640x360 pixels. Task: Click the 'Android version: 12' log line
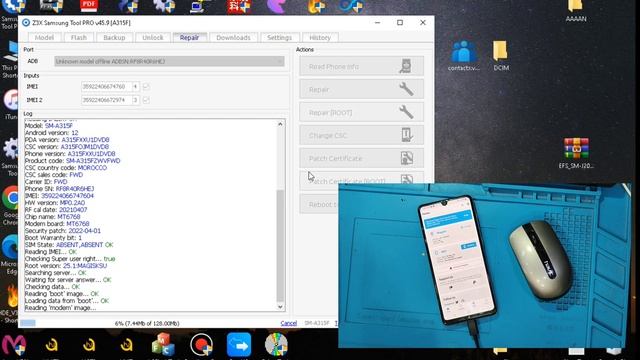tap(51, 133)
